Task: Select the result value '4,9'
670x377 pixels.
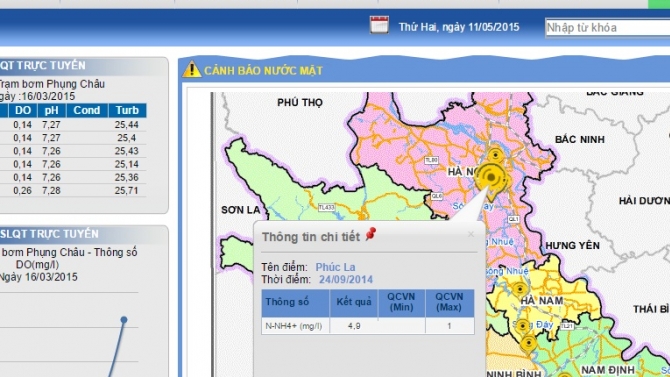Action: tap(354, 326)
